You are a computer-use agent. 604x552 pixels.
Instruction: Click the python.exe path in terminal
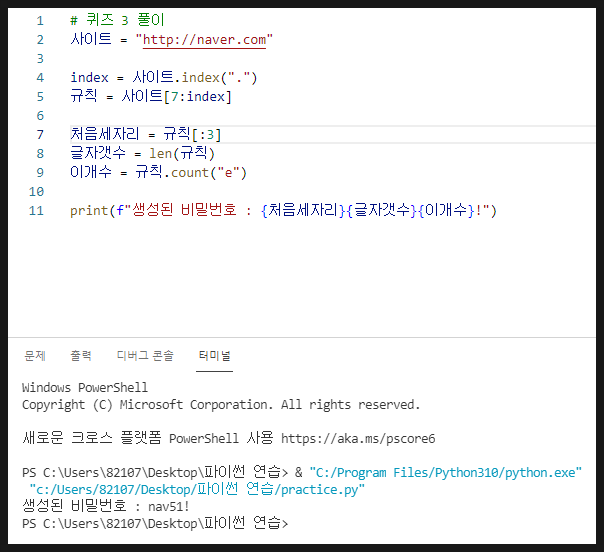click(x=445, y=472)
